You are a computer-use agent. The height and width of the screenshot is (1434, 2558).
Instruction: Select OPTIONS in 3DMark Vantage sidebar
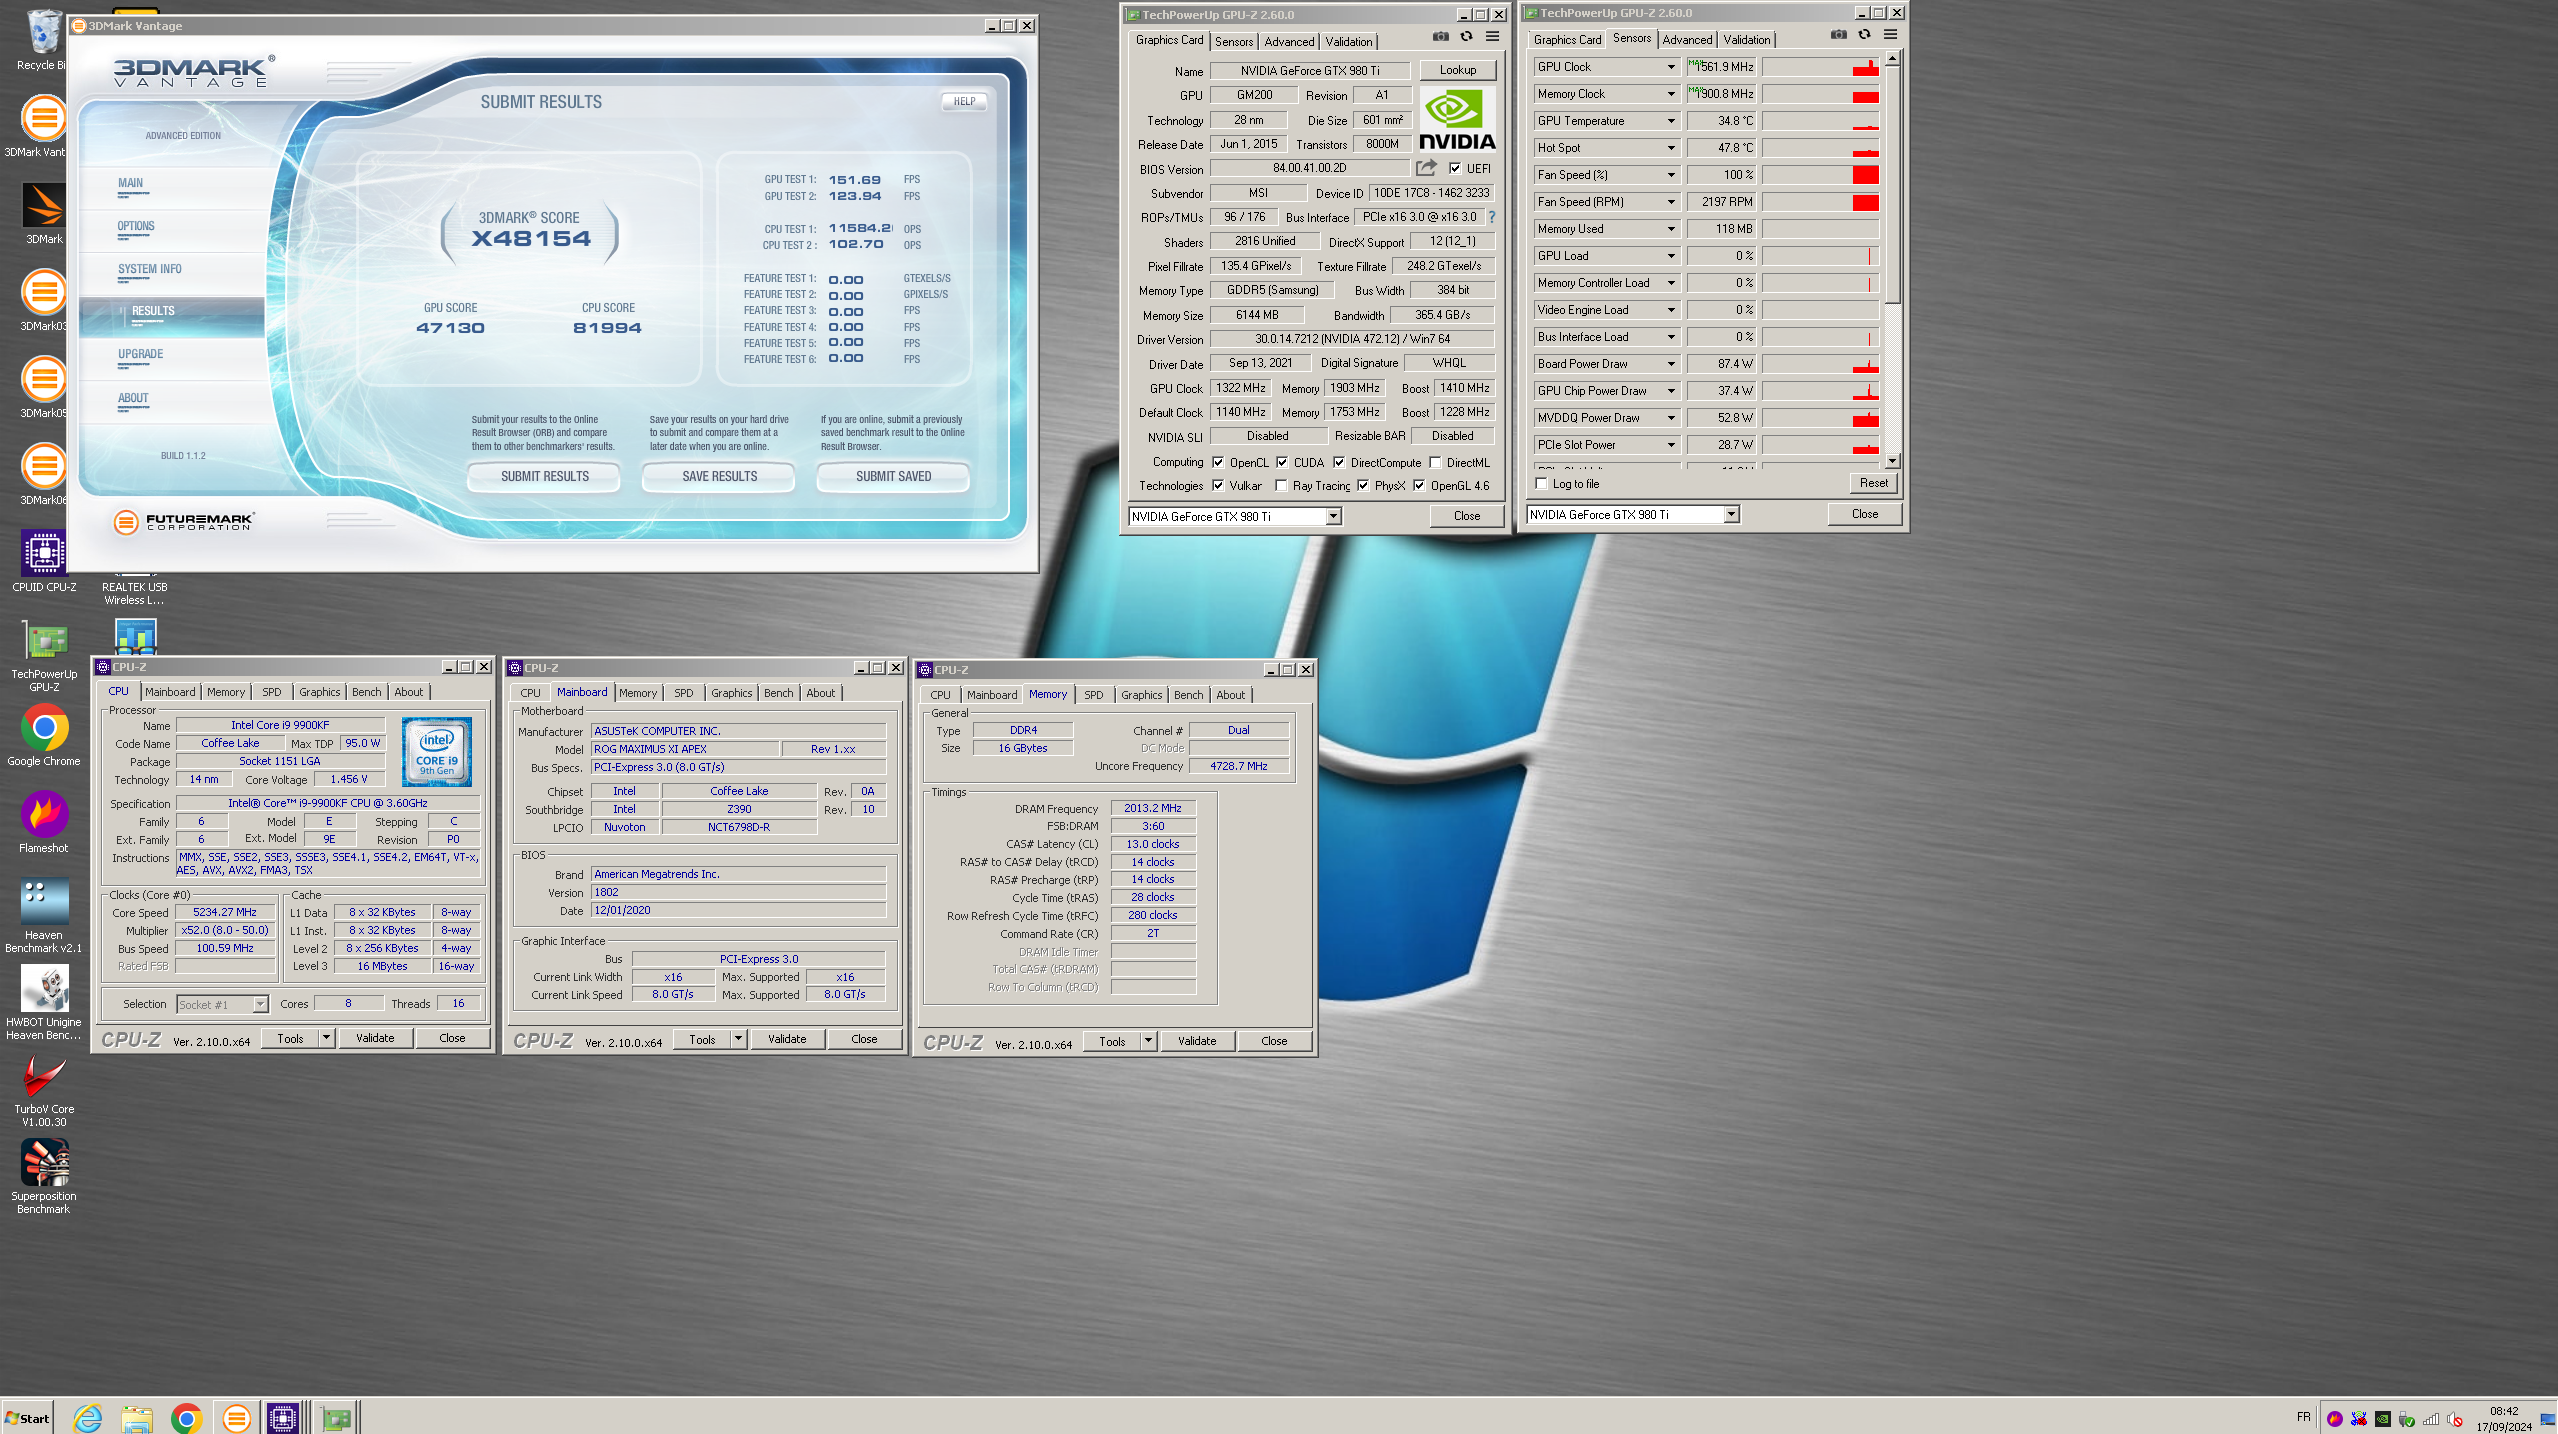(136, 226)
